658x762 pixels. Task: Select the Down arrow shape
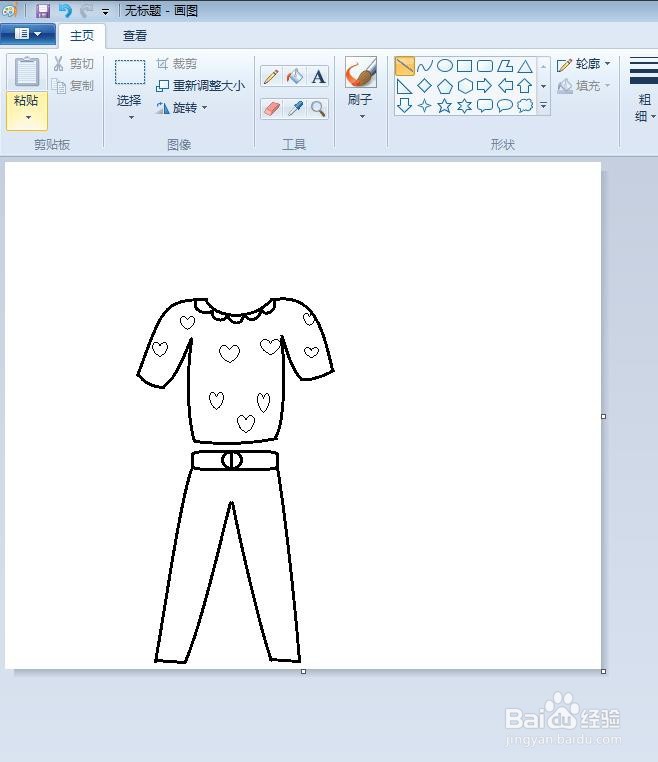404,105
